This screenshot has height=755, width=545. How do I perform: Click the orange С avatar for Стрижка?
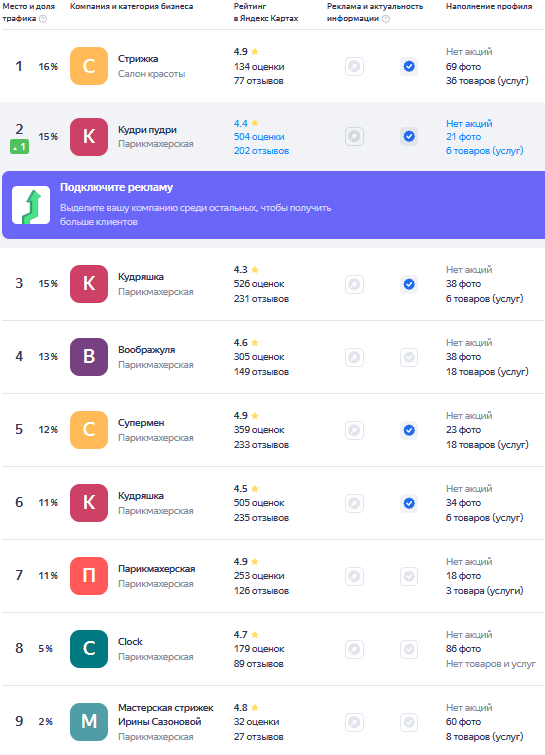coord(89,66)
